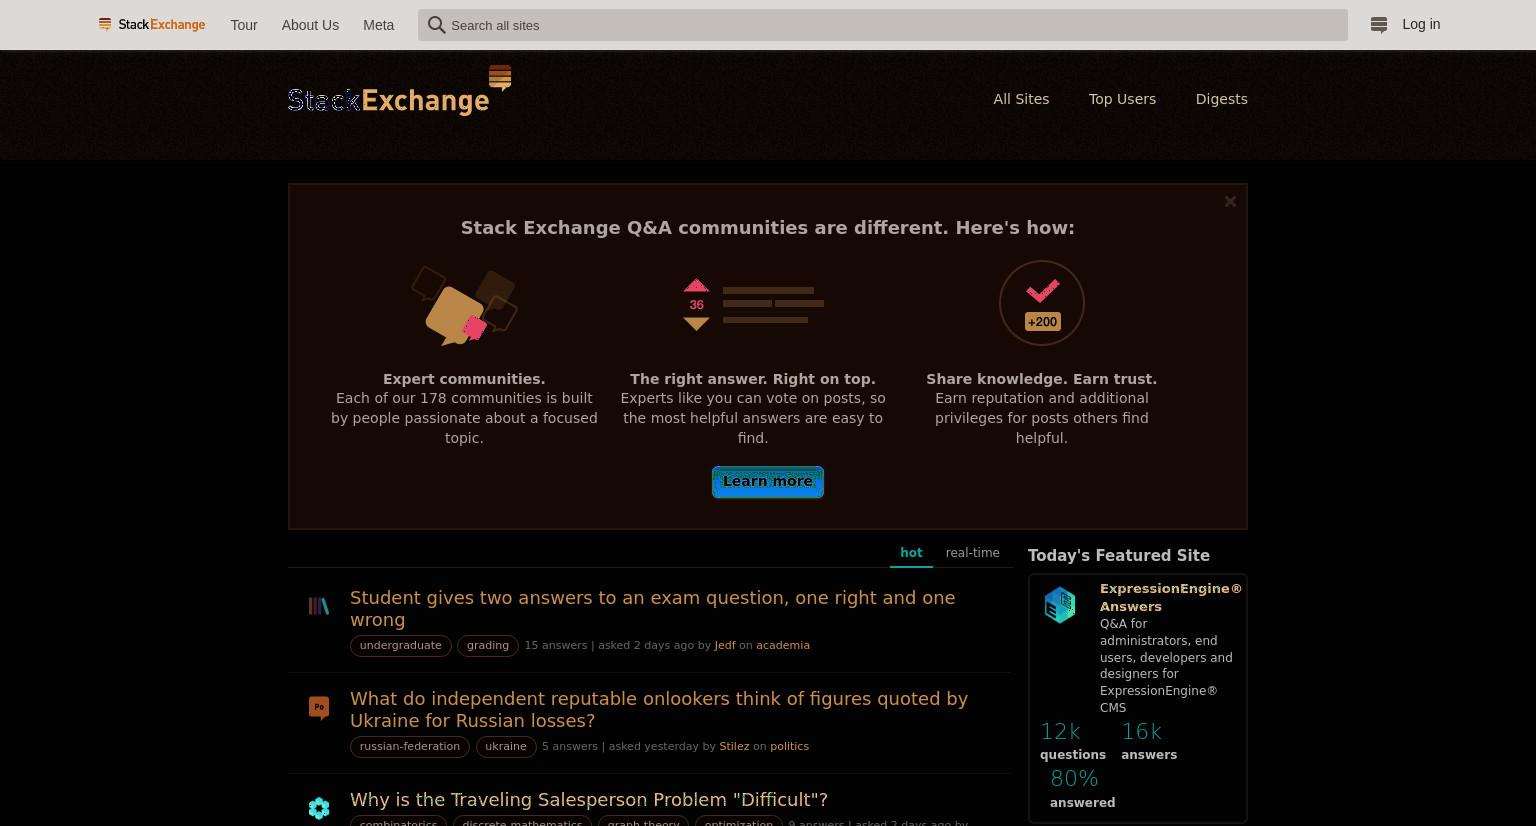The height and width of the screenshot is (826, 1536).
Task: Open the site icon beside the Traveling Salesperson question
Action: click(319, 808)
